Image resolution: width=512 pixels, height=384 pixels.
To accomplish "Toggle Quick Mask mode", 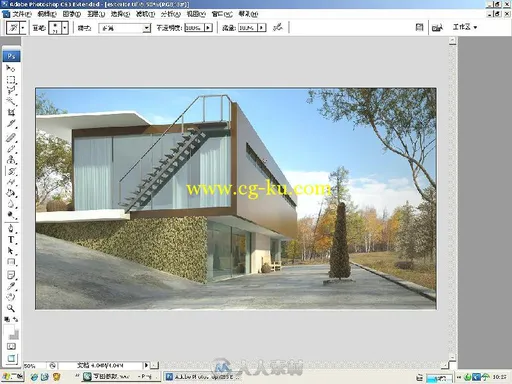I will [x=11, y=347].
